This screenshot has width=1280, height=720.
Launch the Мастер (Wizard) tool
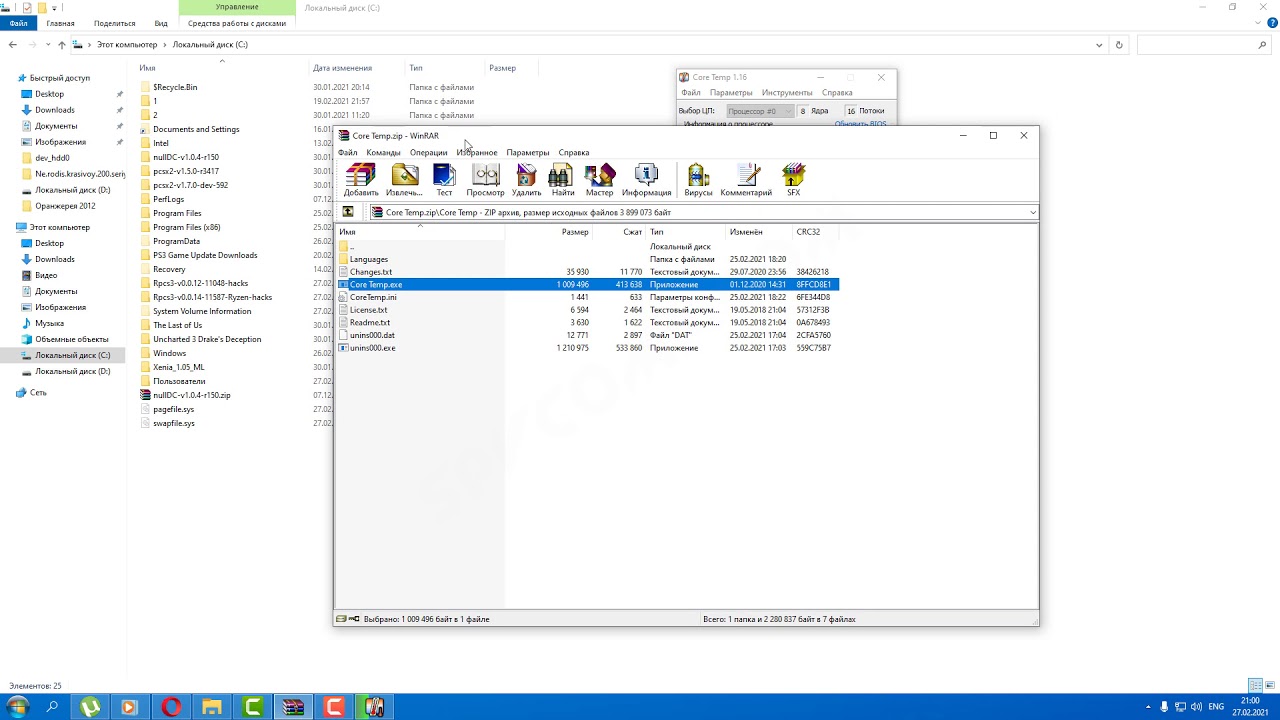pos(599,179)
